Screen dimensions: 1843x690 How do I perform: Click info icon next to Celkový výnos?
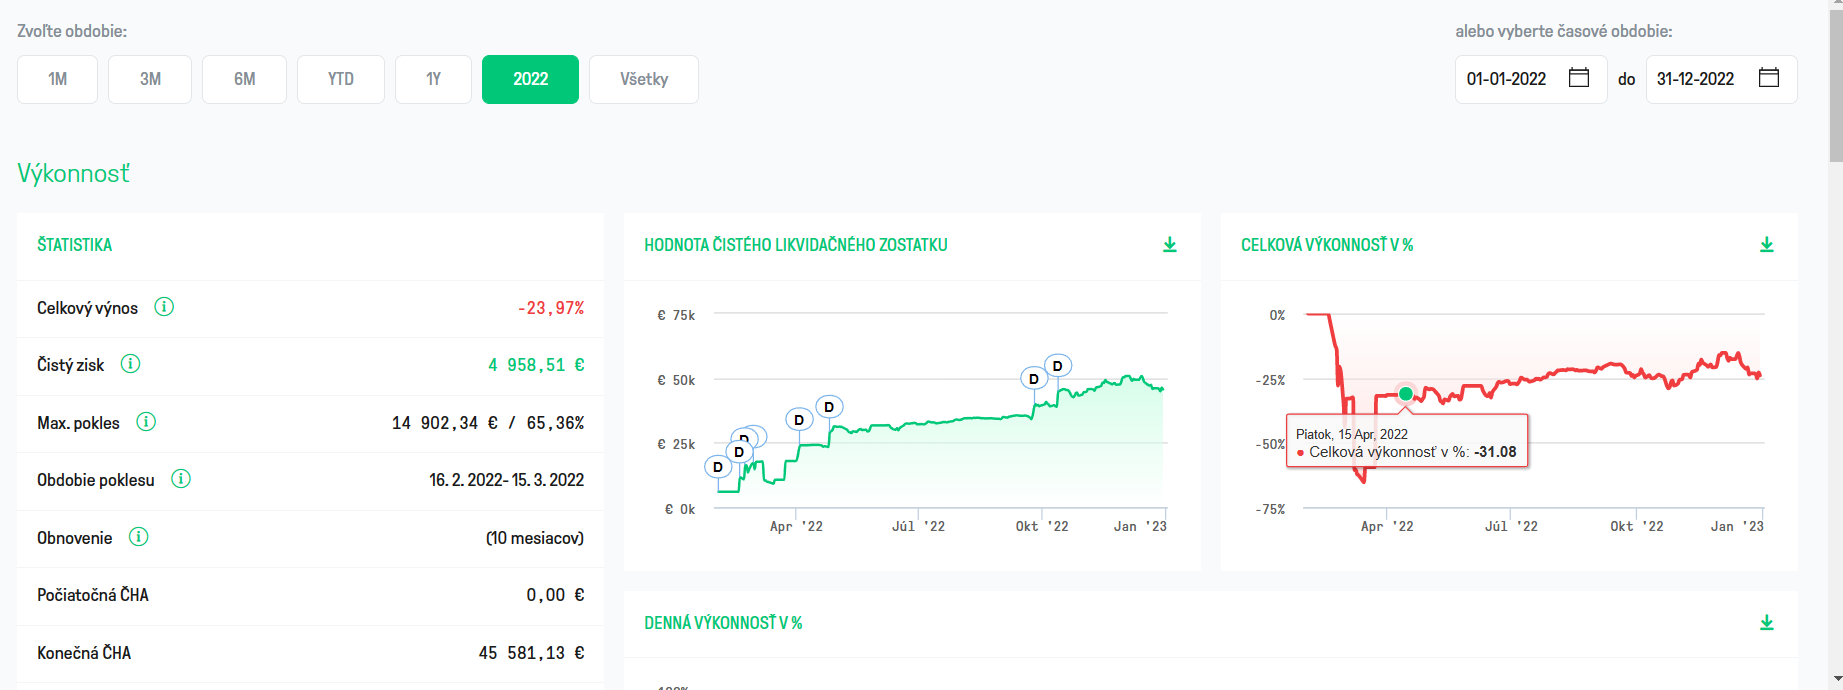tap(164, 307)
